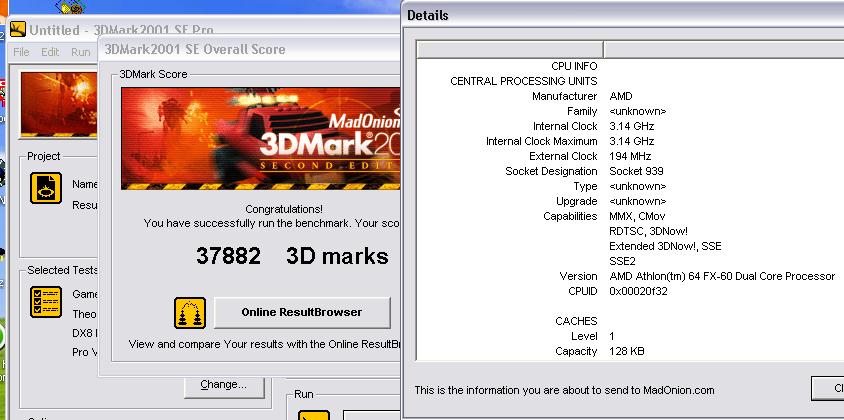Select the Internal Clock Maximum row

(630, 141)
